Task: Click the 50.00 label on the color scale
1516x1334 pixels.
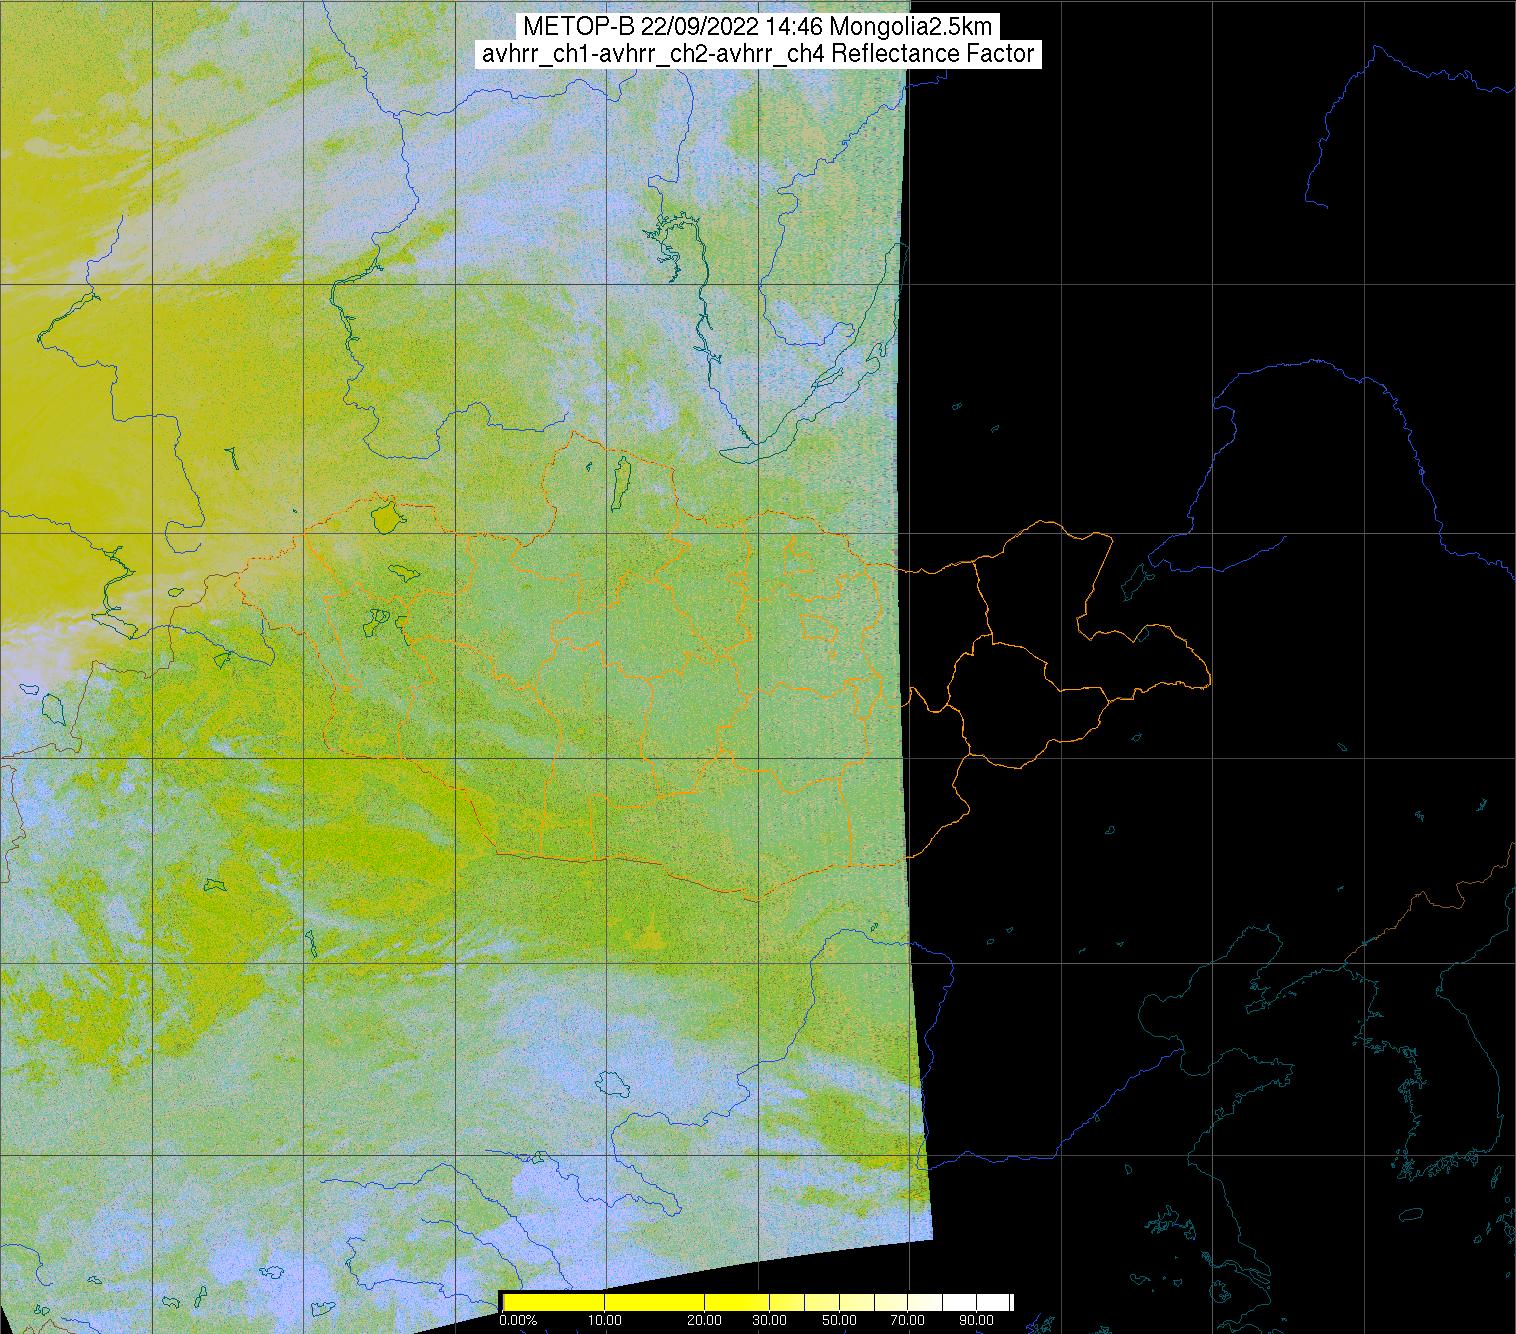Action: (x=839, y=1320)
